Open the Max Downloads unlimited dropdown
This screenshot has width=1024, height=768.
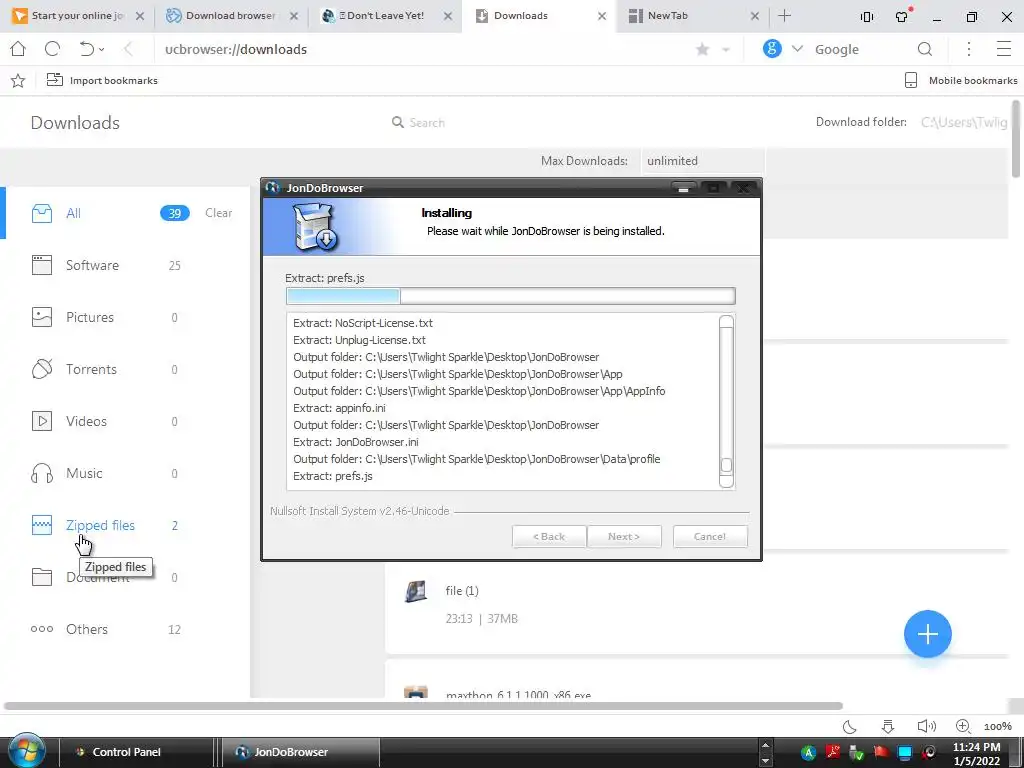pyautogui.click(x=703, y=161)
